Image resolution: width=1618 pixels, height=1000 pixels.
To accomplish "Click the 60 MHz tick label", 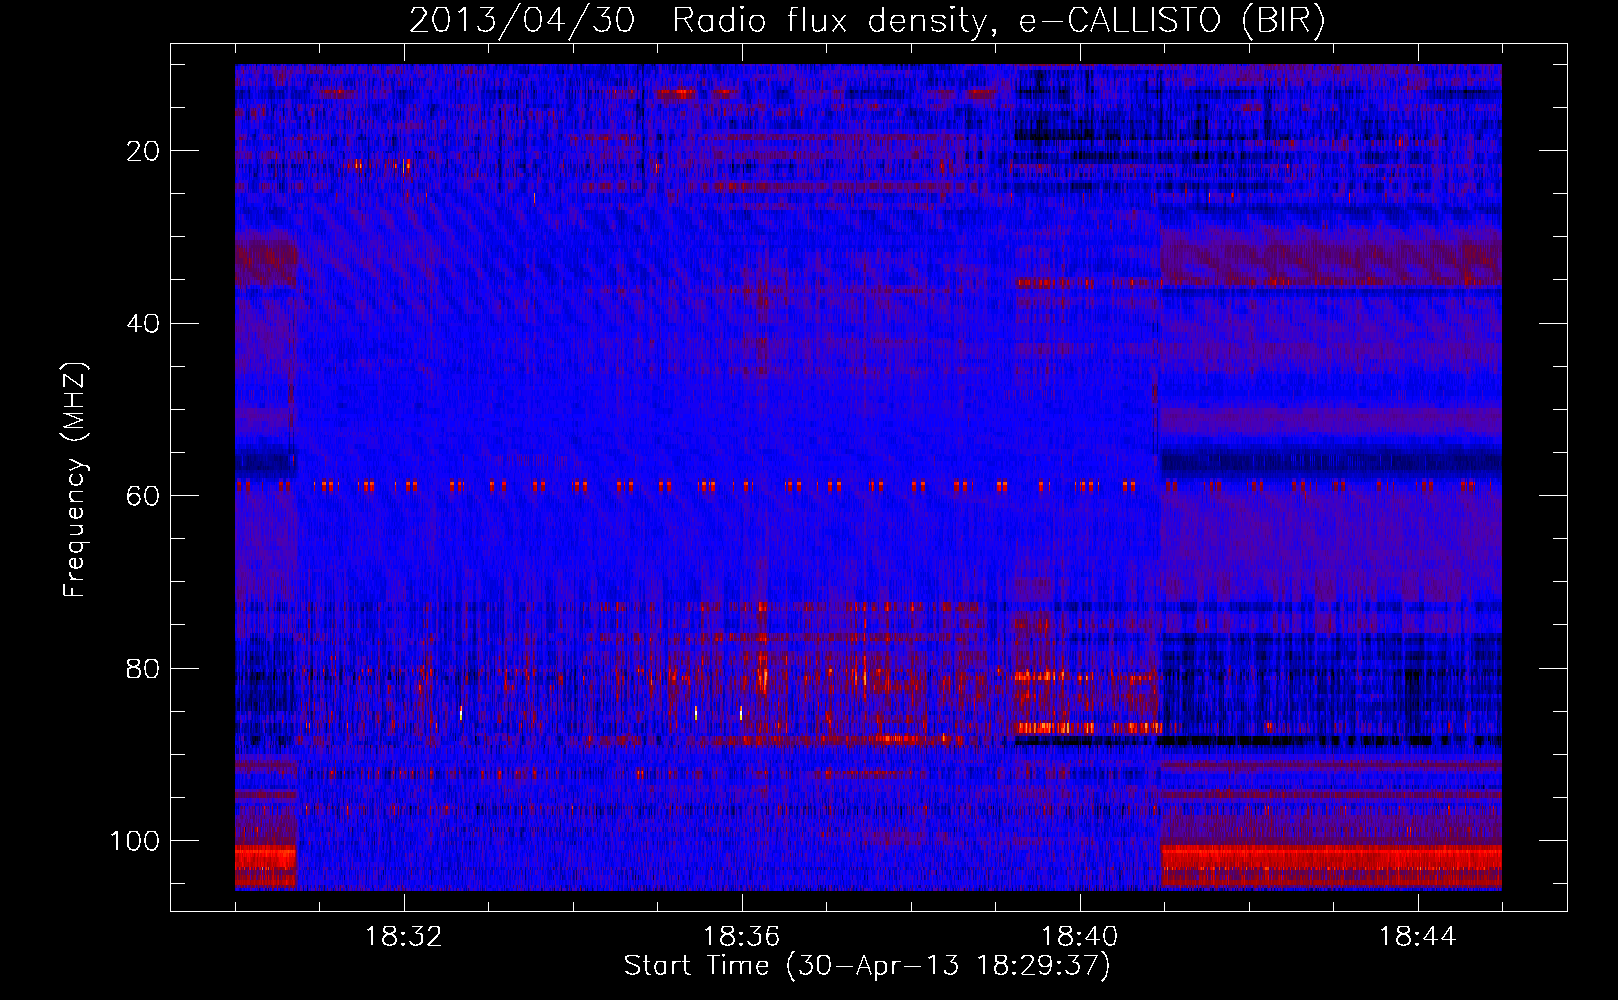I will pos(144,496).
